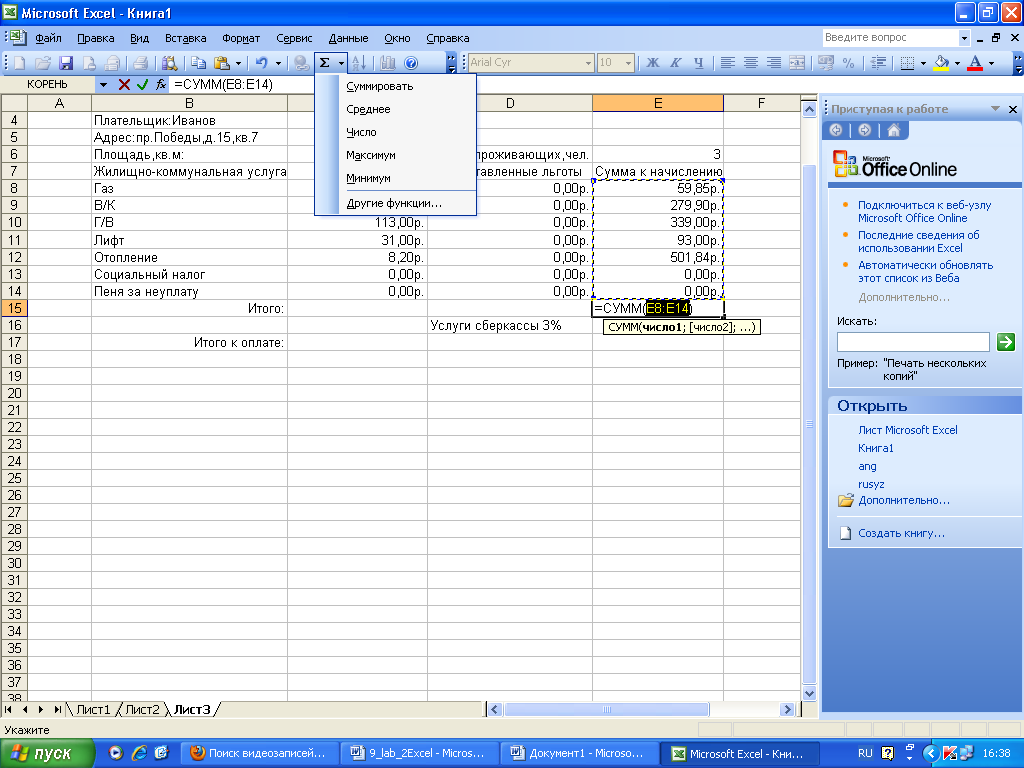Click the Введите вопрос help box
Image resolution: width=1024 pixels, height=768 pixels.
click(891, 38)
